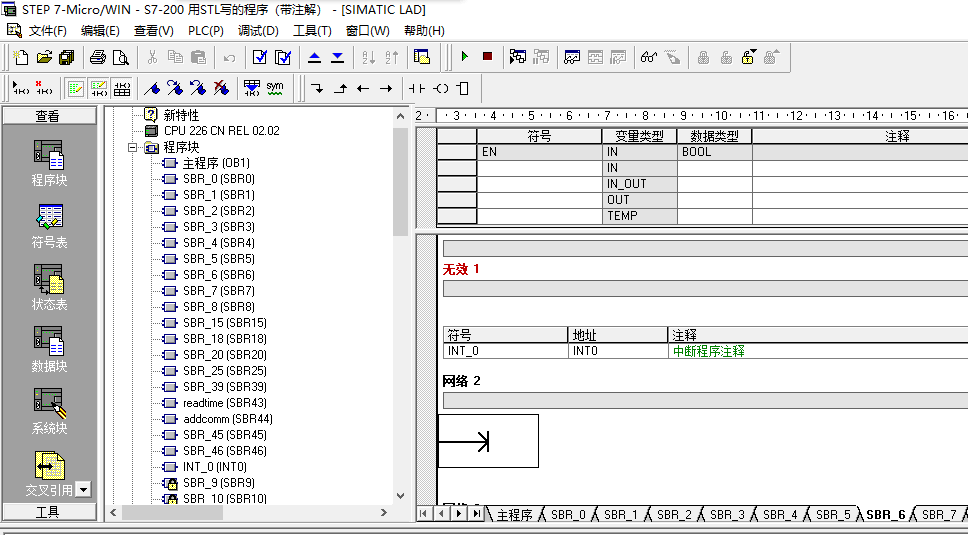
Task: Click the 工具 bar at panel bottom
Action: [47, 511]
